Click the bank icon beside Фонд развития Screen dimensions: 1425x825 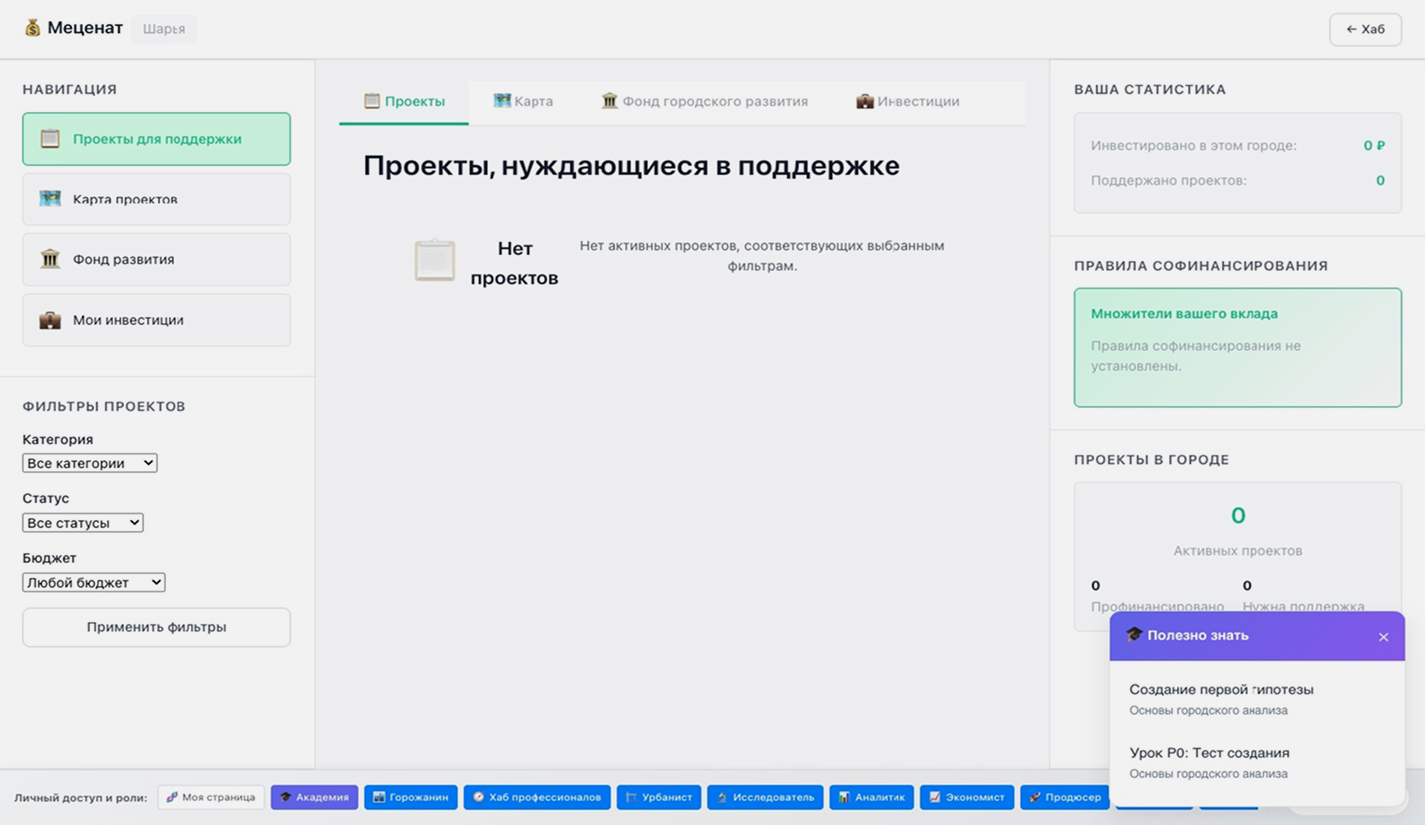(50, 259)
